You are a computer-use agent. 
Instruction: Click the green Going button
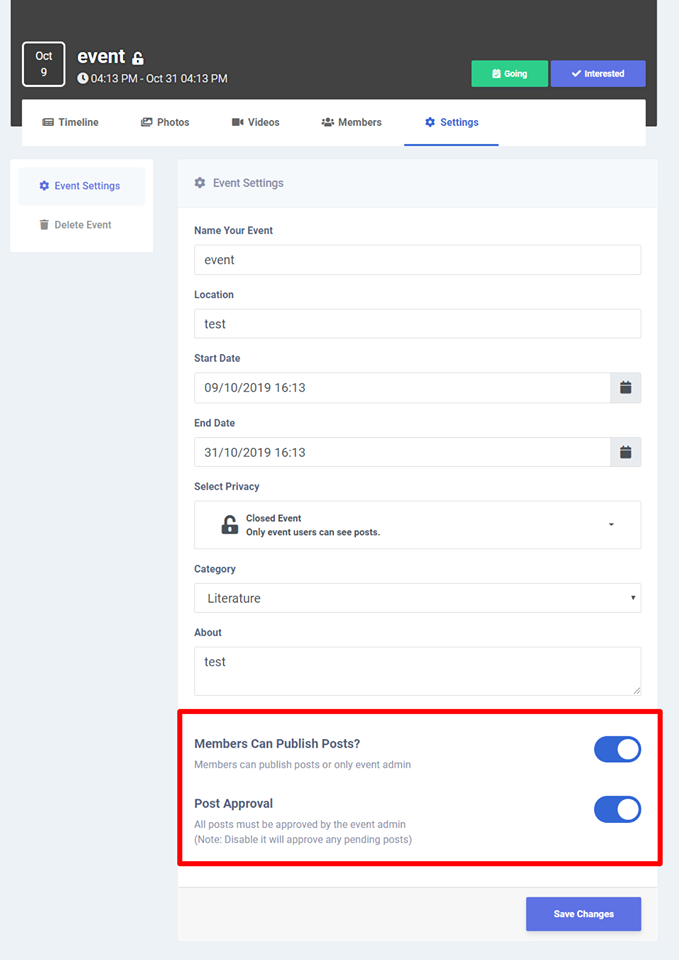(509, 73)
